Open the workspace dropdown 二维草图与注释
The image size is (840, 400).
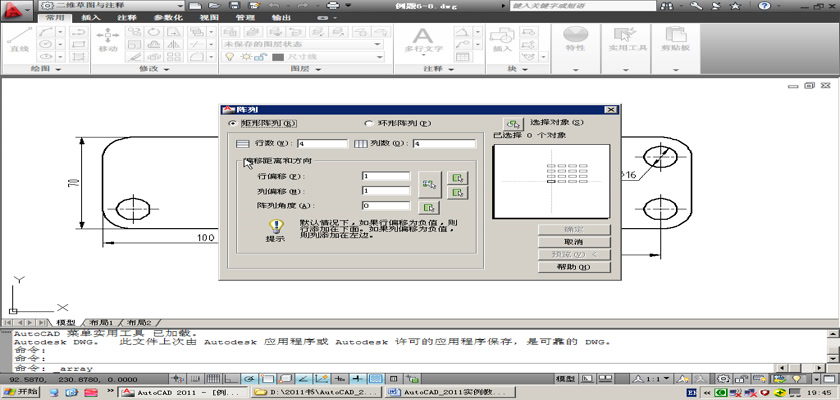(108, 5)
